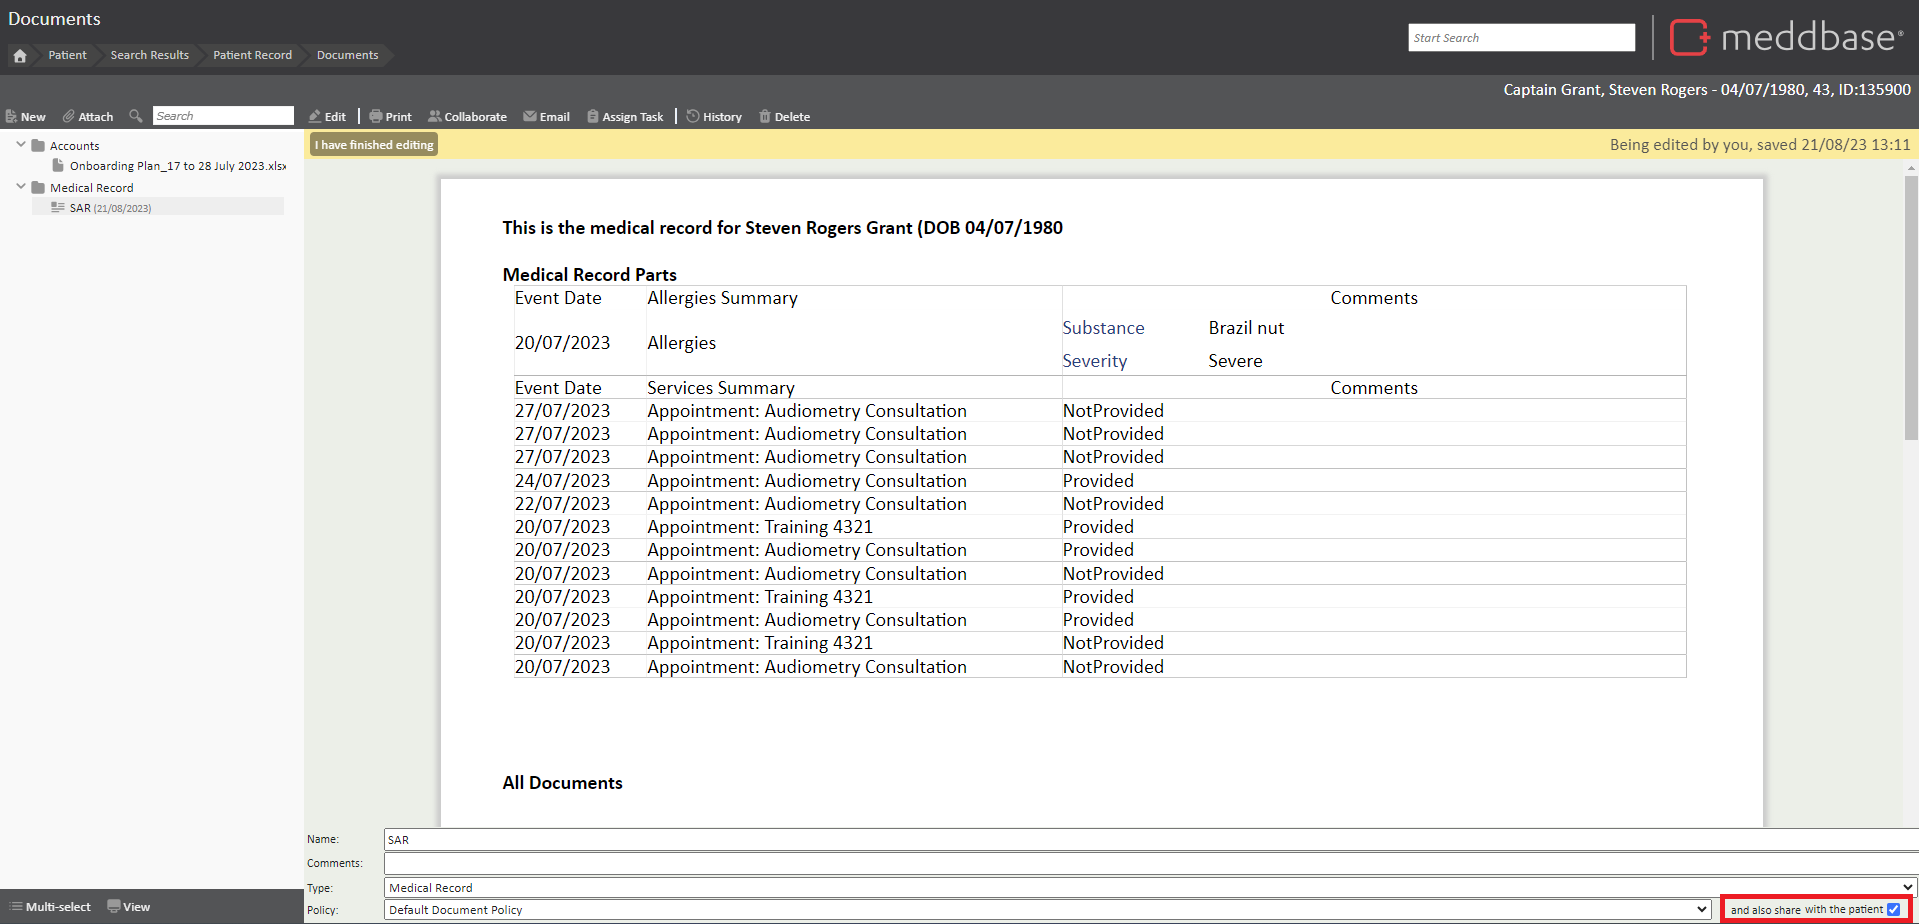Screen dimensions: 1919x924
Task: Open Collaborate from the toolbar
Action: (x=467, y=117)
